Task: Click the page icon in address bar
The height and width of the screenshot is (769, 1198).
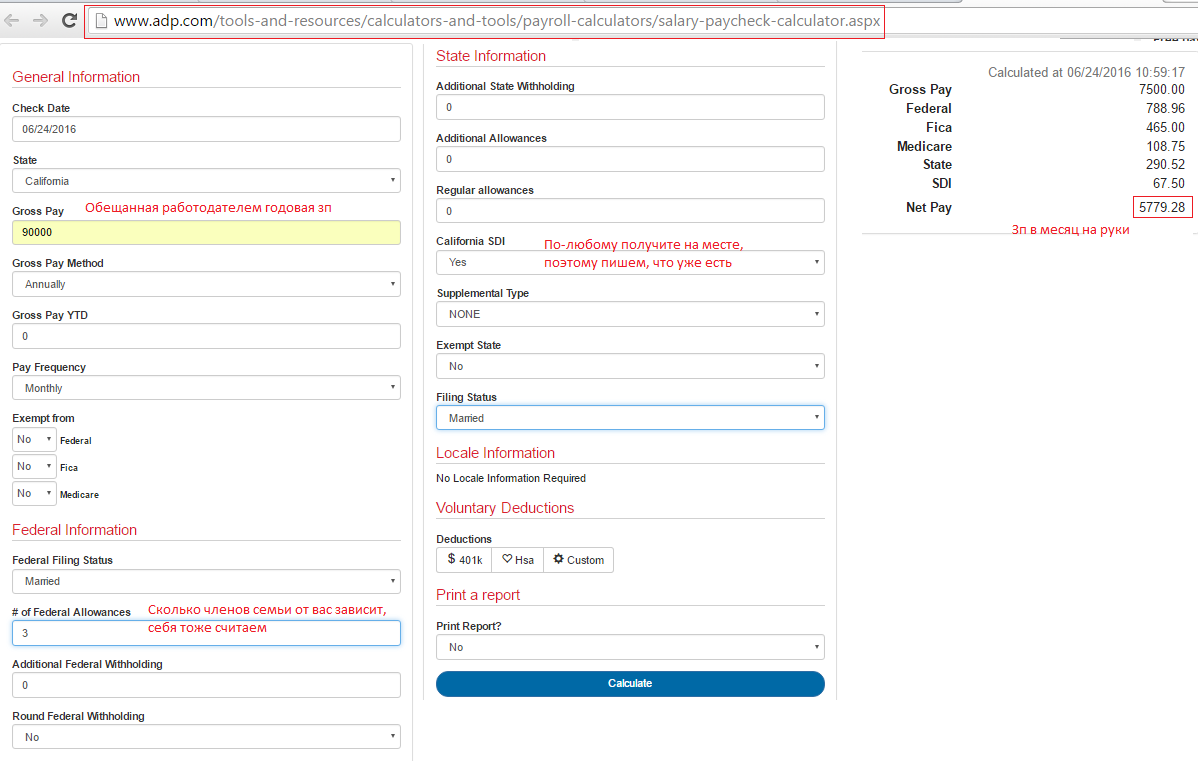Action: point(100,20)
